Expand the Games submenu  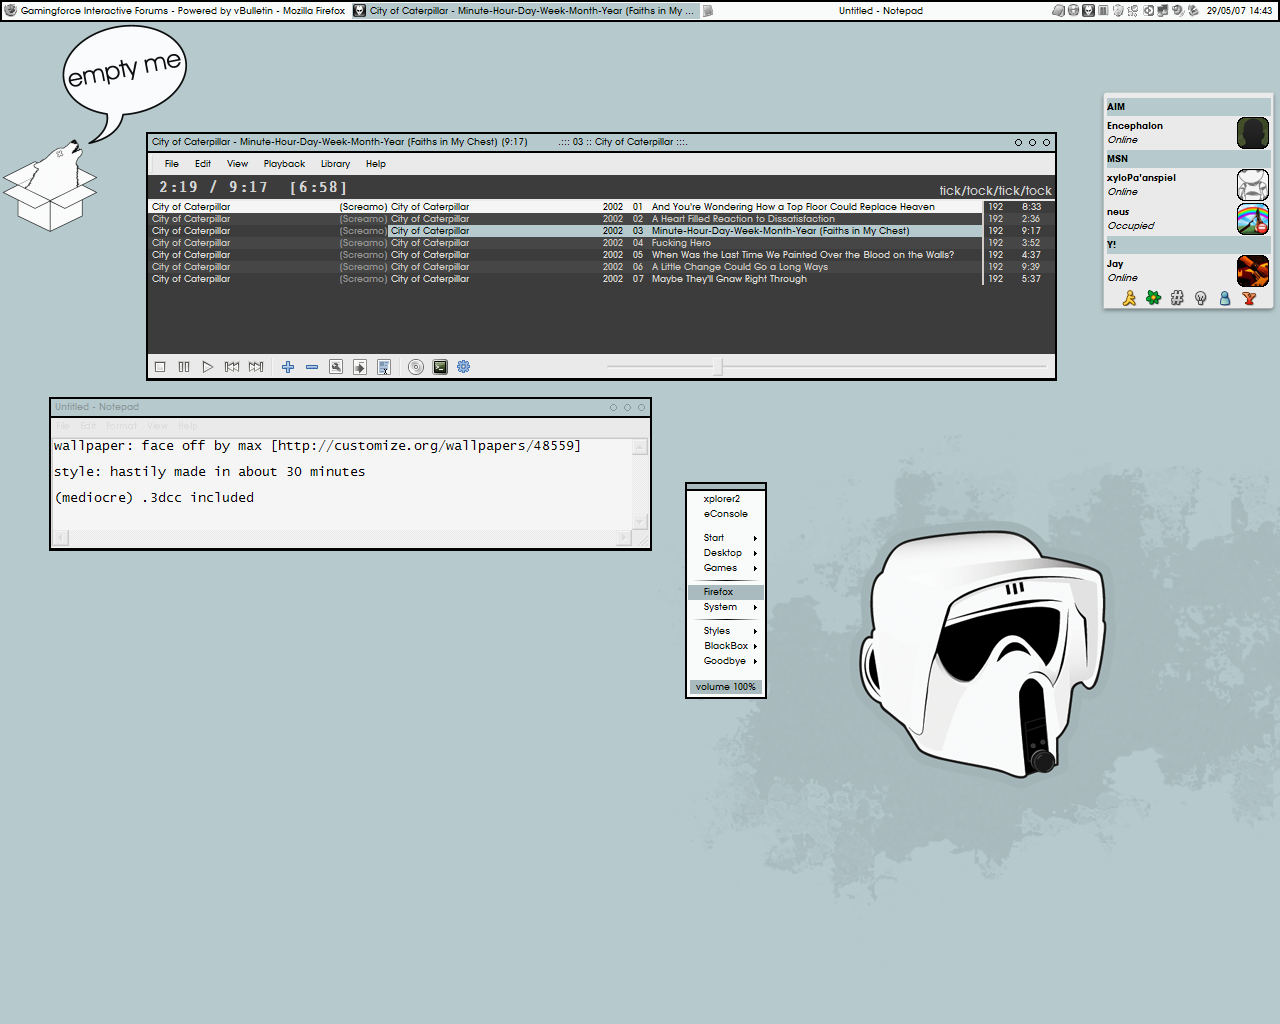(x=726, y=568)
